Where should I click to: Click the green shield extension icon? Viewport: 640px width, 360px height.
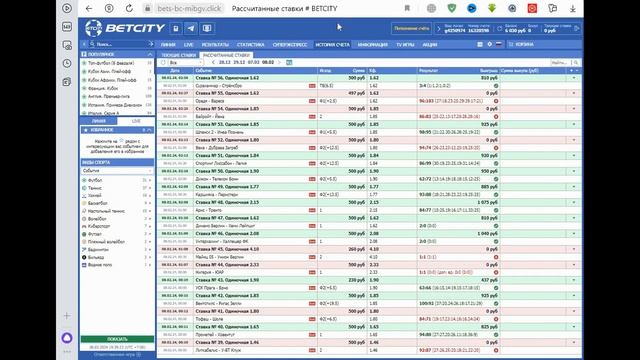pos(451,8)
